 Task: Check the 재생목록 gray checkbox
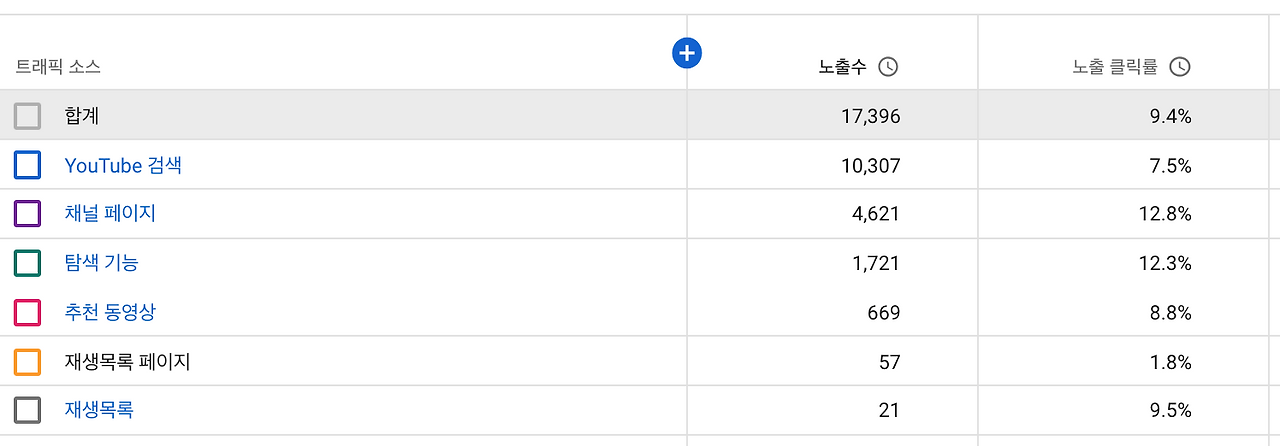point(28,410)
